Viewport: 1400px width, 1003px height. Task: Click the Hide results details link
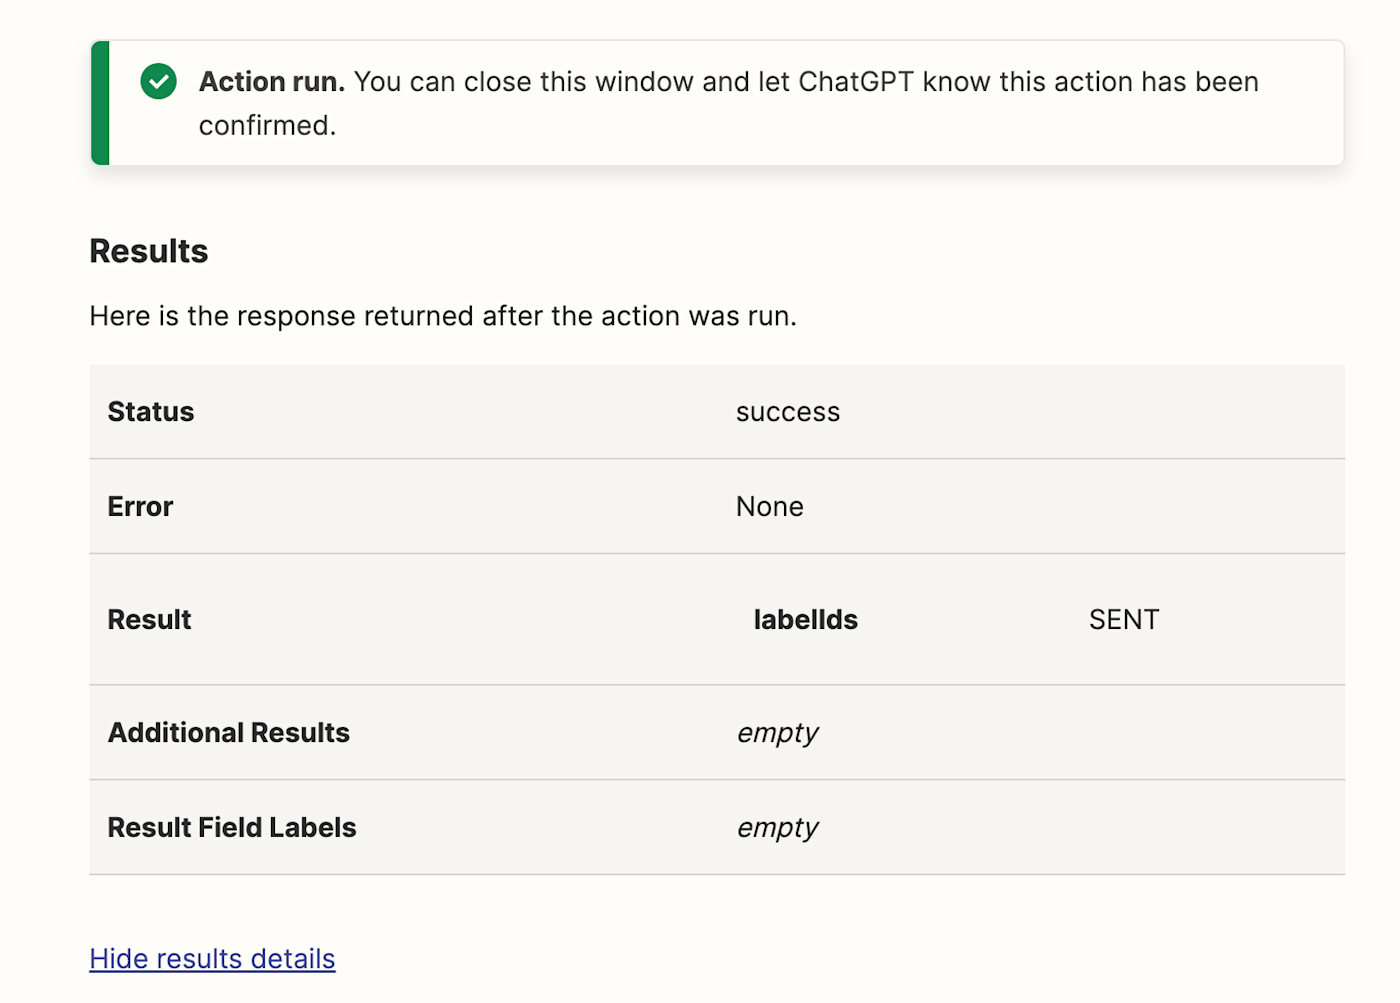click(212, 958)
